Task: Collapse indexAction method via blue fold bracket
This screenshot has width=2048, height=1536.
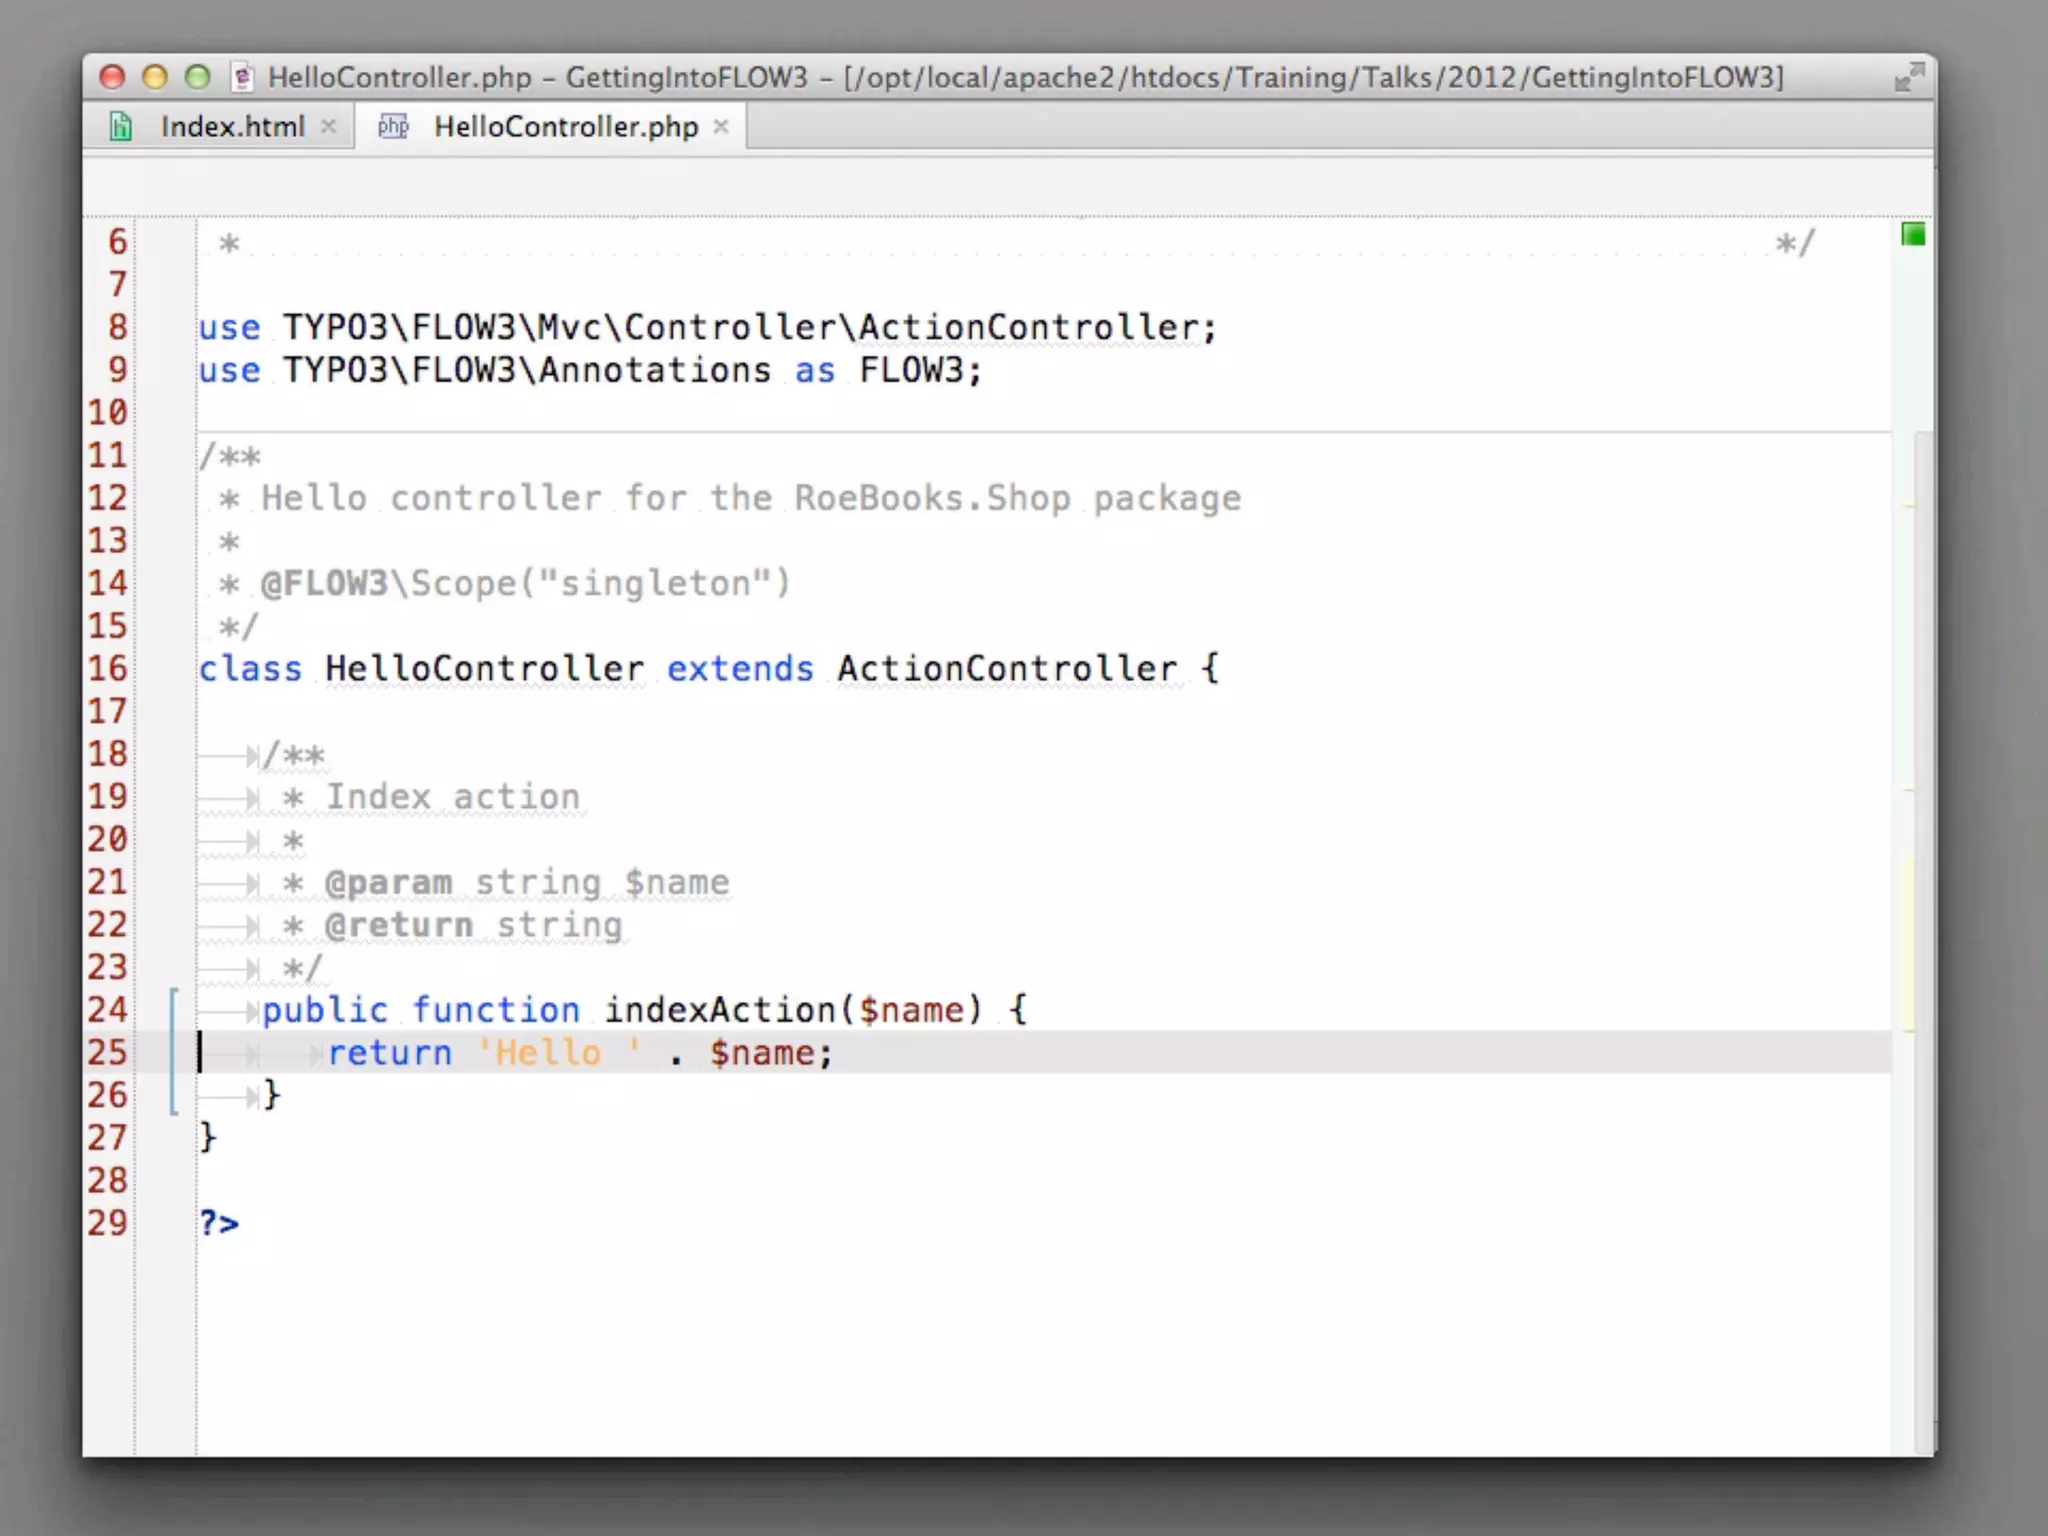Action: click(174, 1050)
